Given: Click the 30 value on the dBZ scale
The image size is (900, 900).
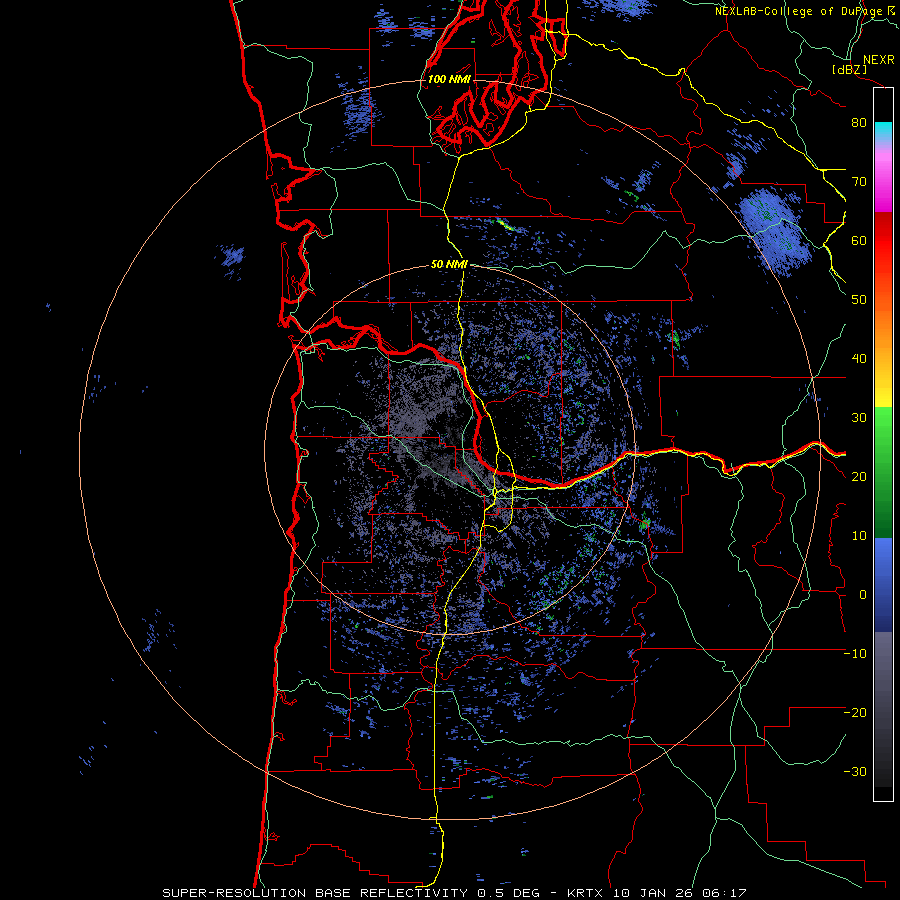Looking at the screenshot, I should pos(859,418).
